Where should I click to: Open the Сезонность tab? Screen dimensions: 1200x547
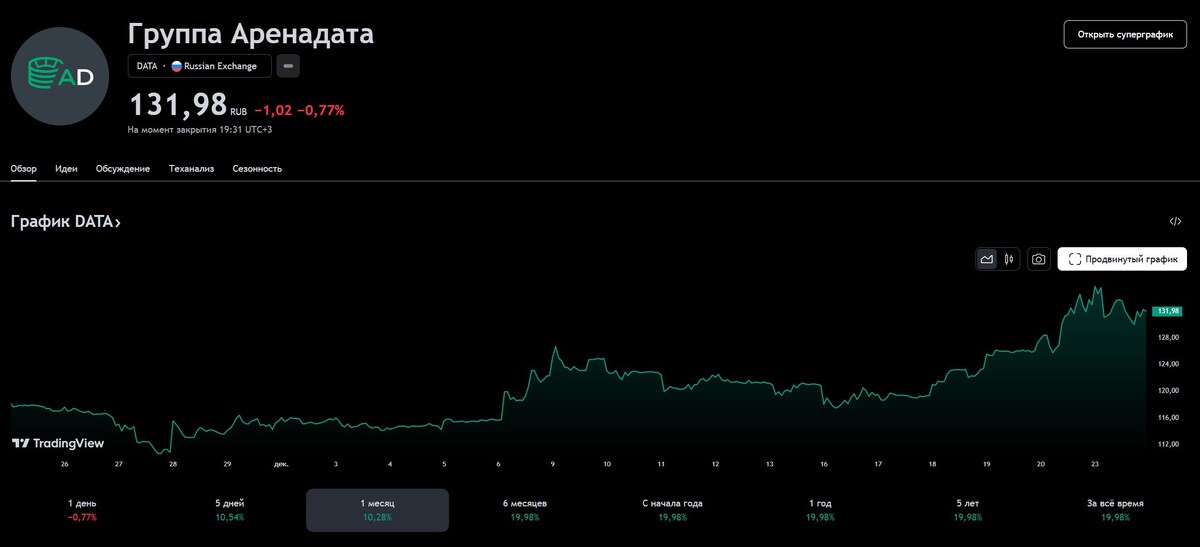(x=257, y=169)
